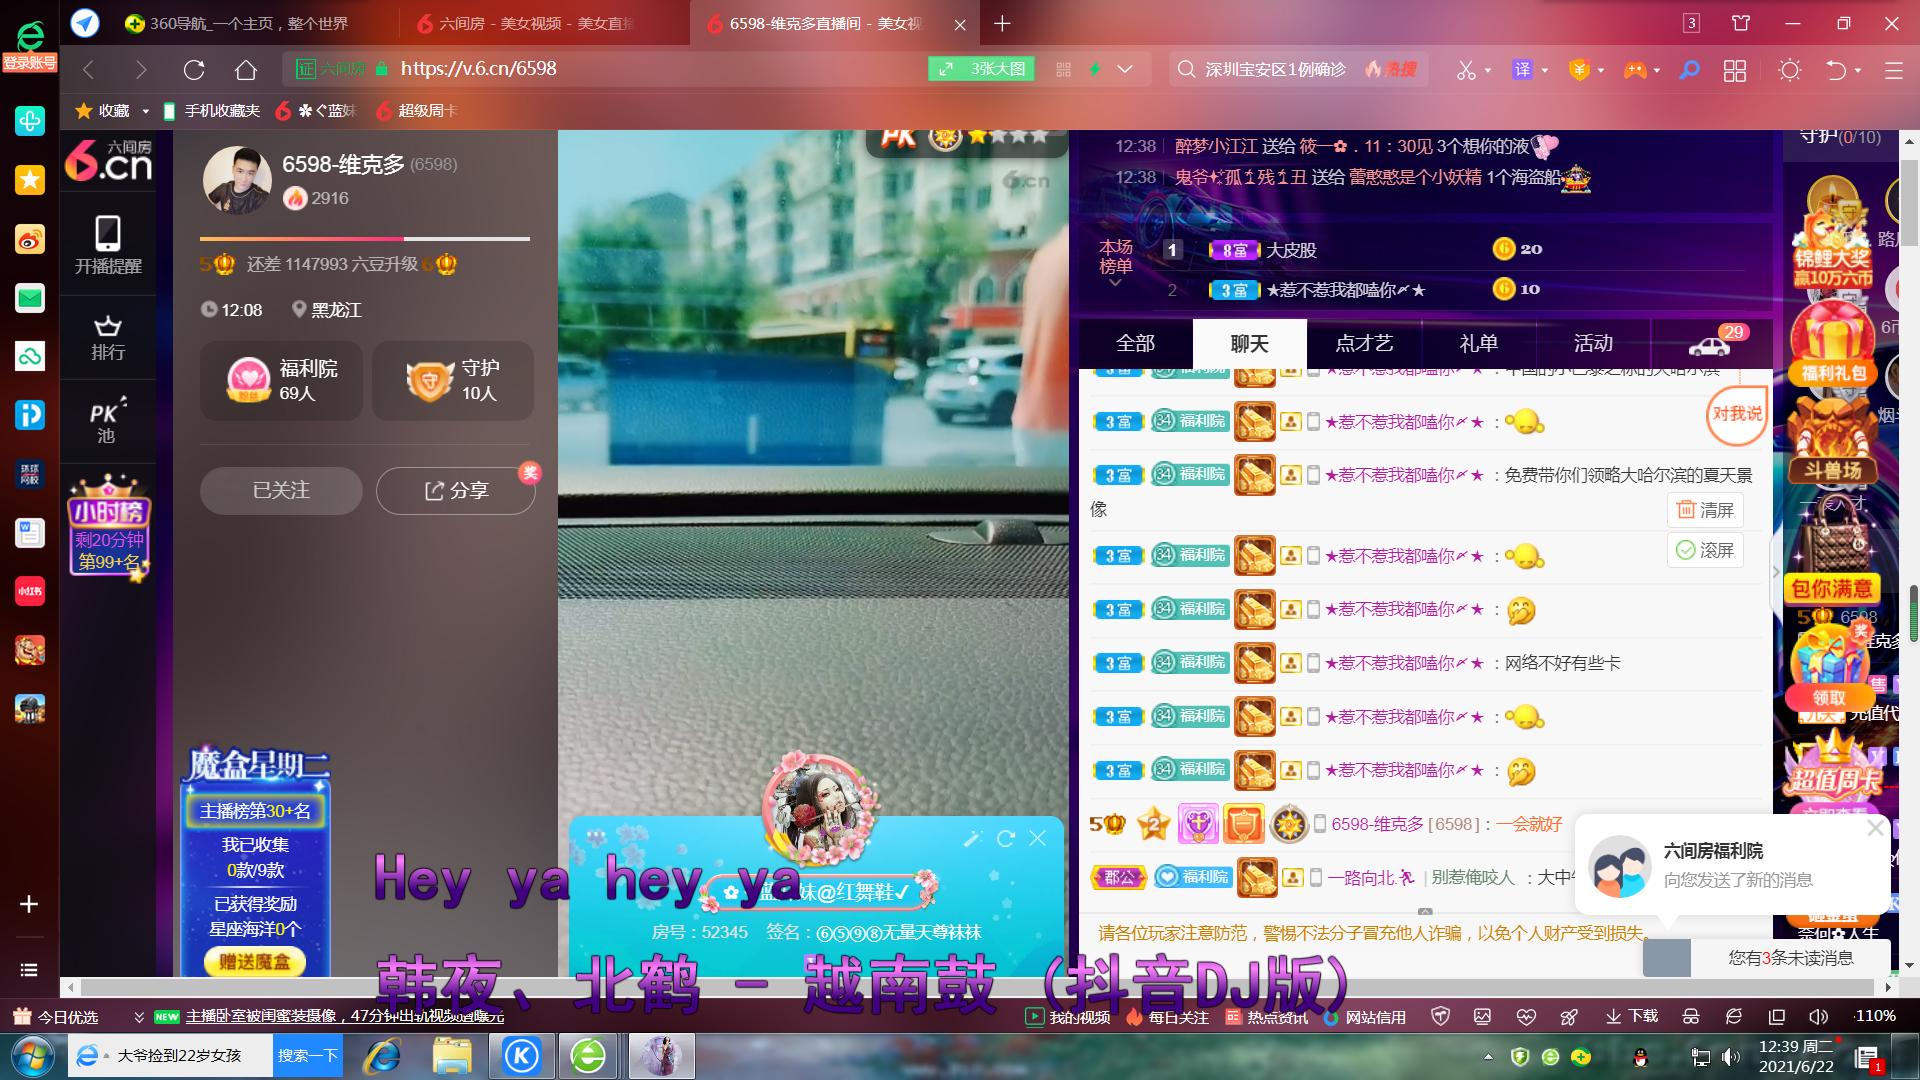Click the reload page icon
This screenshot has width=1920, height=1080.
[x=194, y=69]
